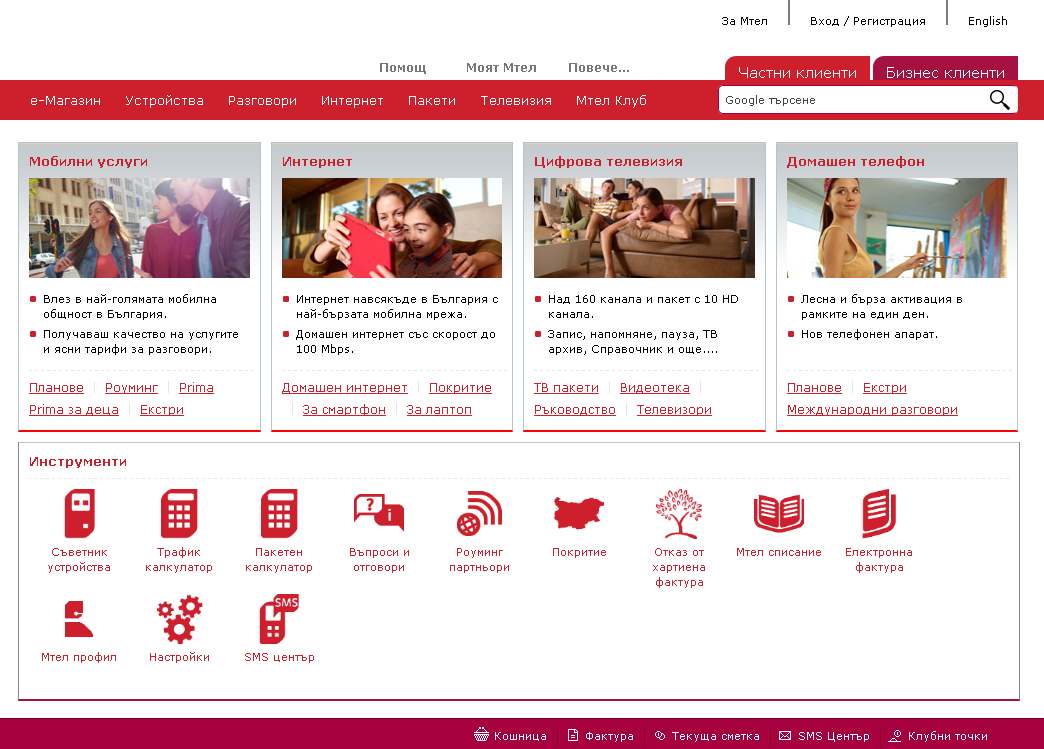The width and height of the screenshot is (1044, 749).
Task: Open Кошница basket in footer bar
Action: (x=510, y=736)
